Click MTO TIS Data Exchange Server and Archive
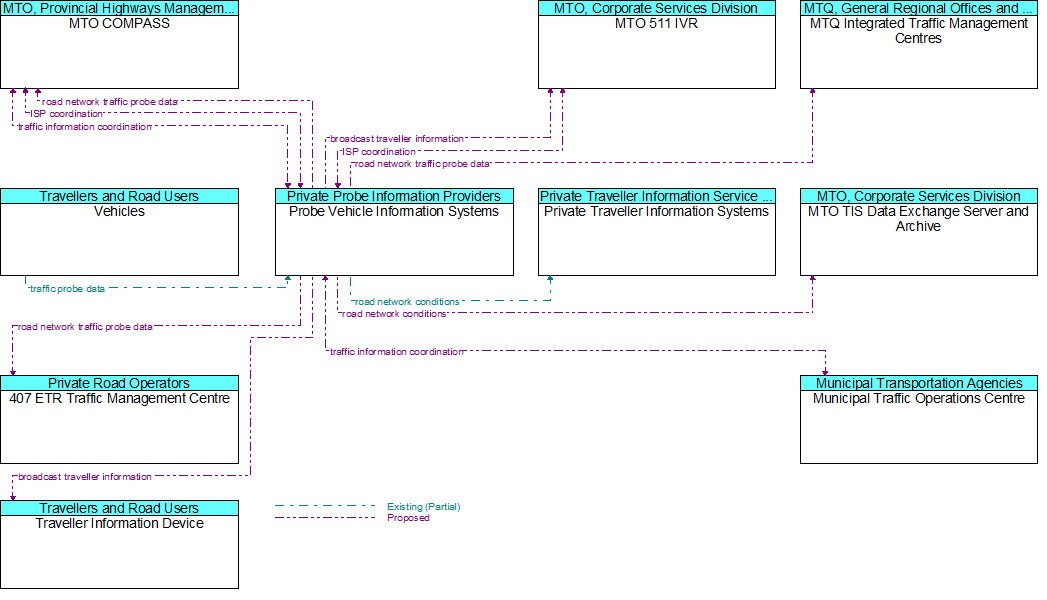Viewport: 1047px width, 600px height. click(x=919, y=232)
